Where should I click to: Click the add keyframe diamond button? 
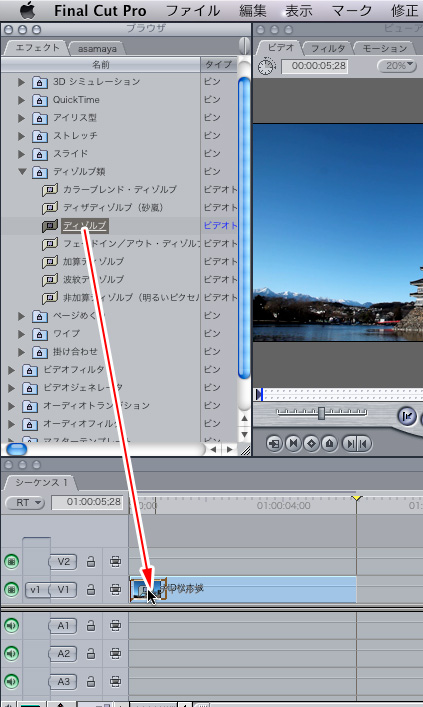coord(311,444)
